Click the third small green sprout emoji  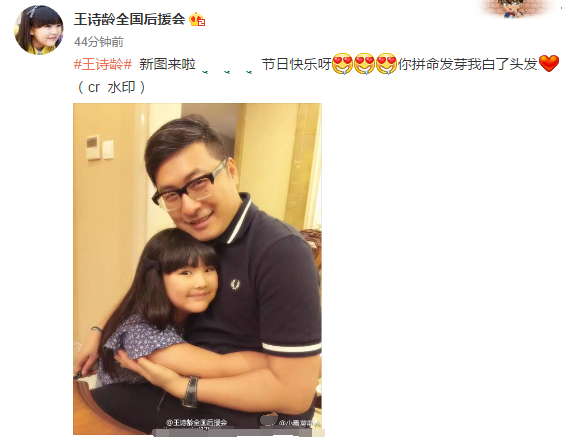point(249,72)
